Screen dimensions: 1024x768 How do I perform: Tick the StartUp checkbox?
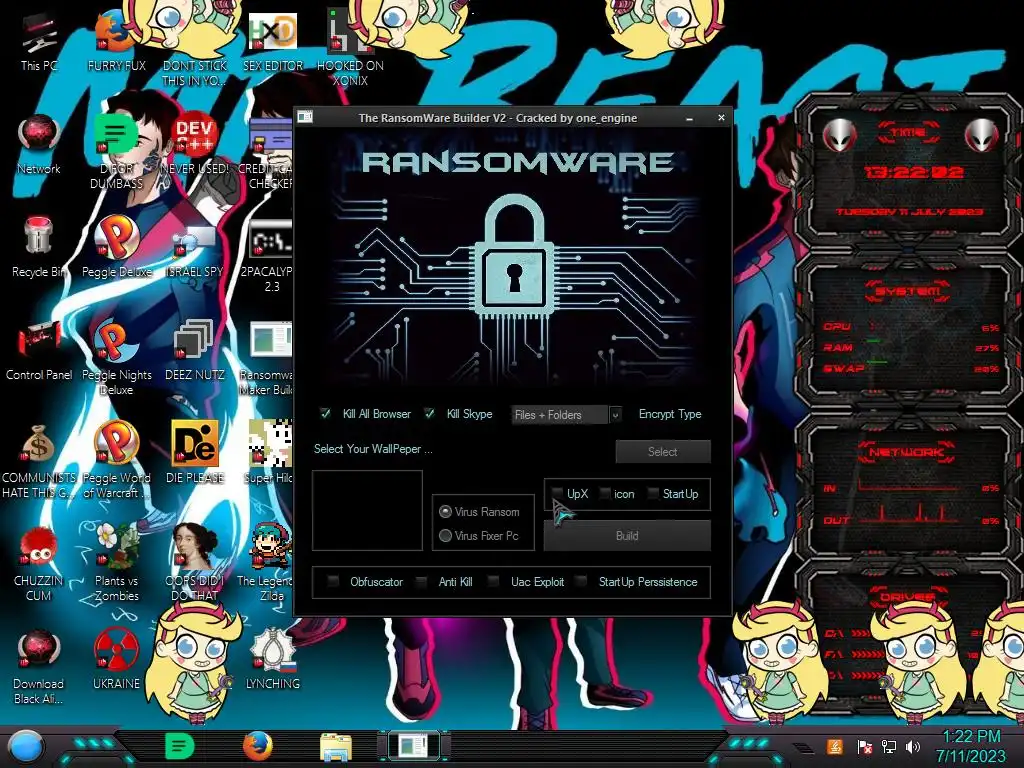(653, 494)
